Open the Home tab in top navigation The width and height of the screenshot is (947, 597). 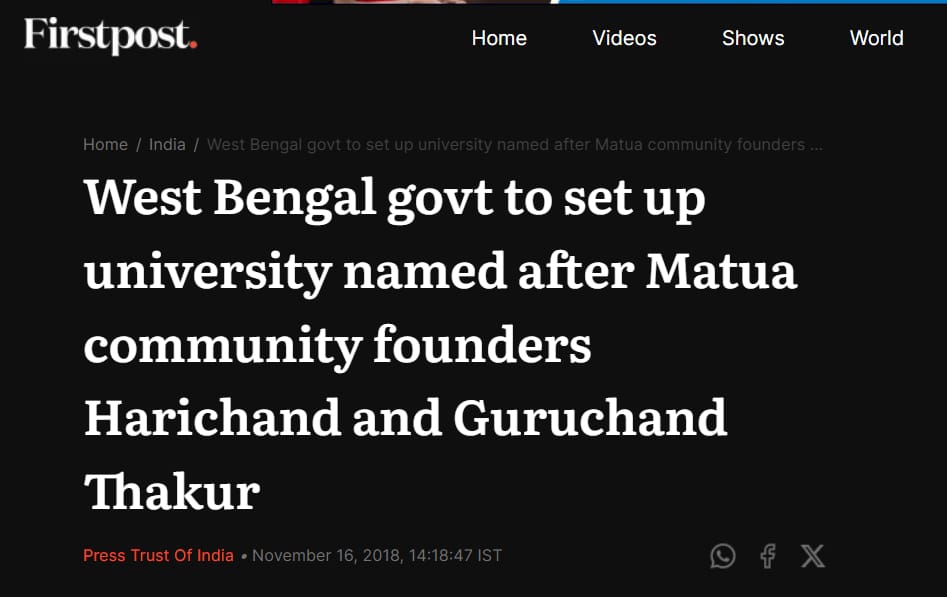(499, 38)
